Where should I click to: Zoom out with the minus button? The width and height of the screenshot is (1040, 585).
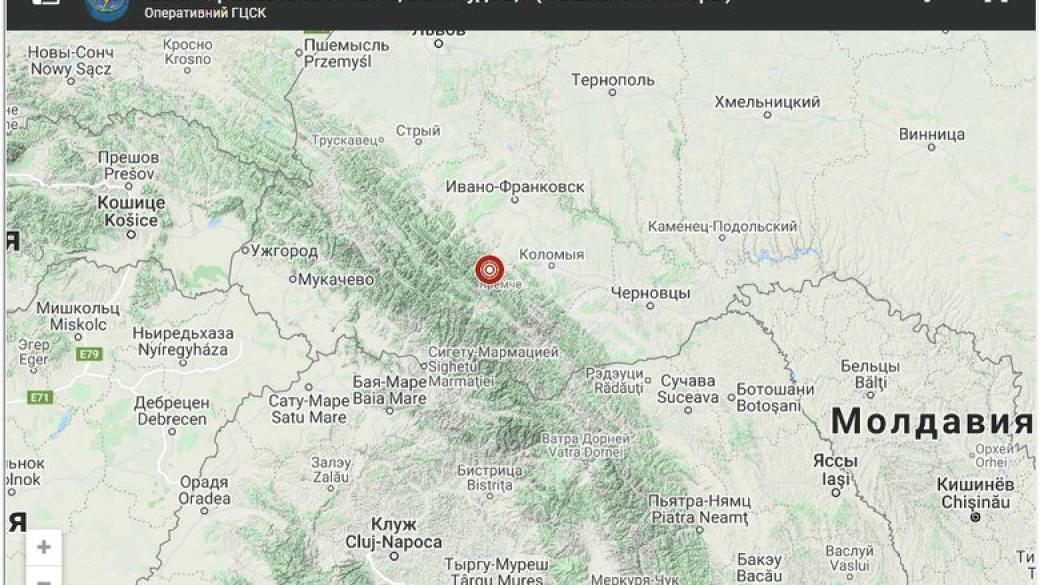44,577
